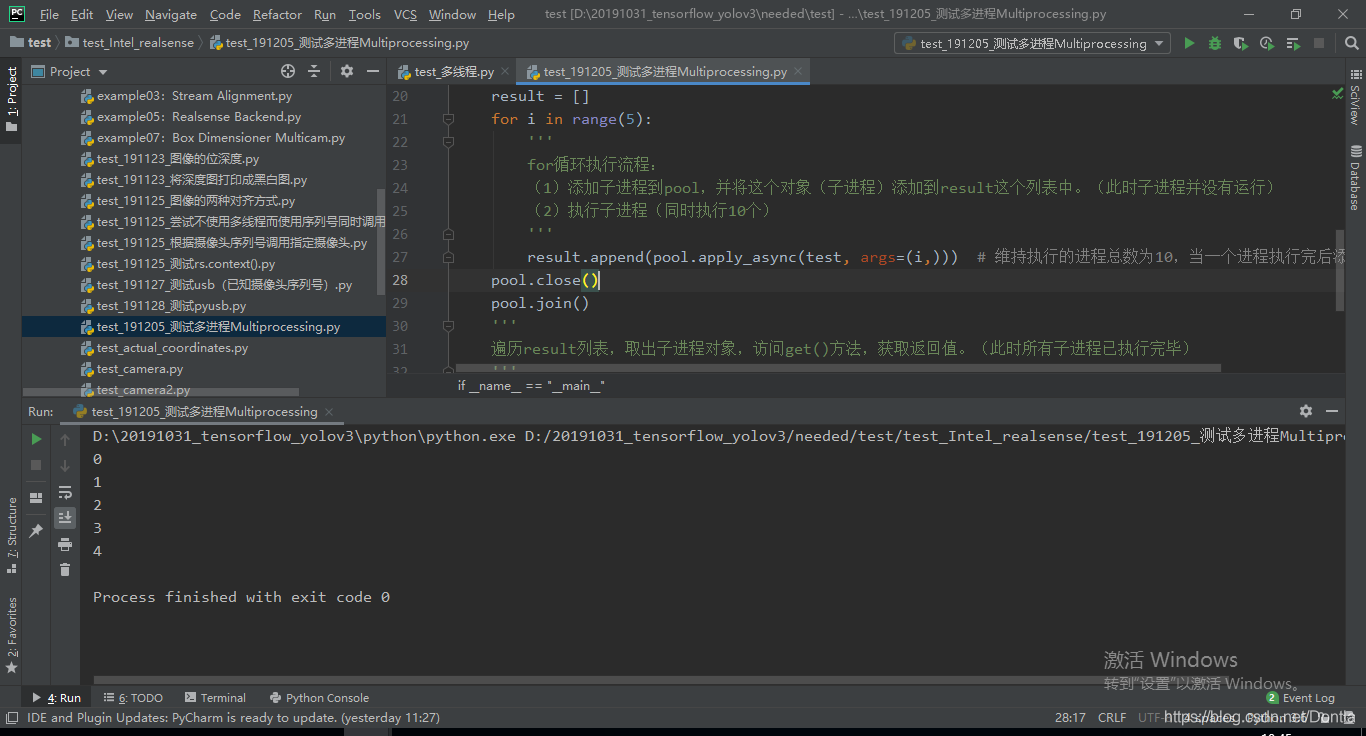The height and width of the screenshot is (736, 1366).
Task: Close test_多线程.py editor tab
Action: (505, 72)
